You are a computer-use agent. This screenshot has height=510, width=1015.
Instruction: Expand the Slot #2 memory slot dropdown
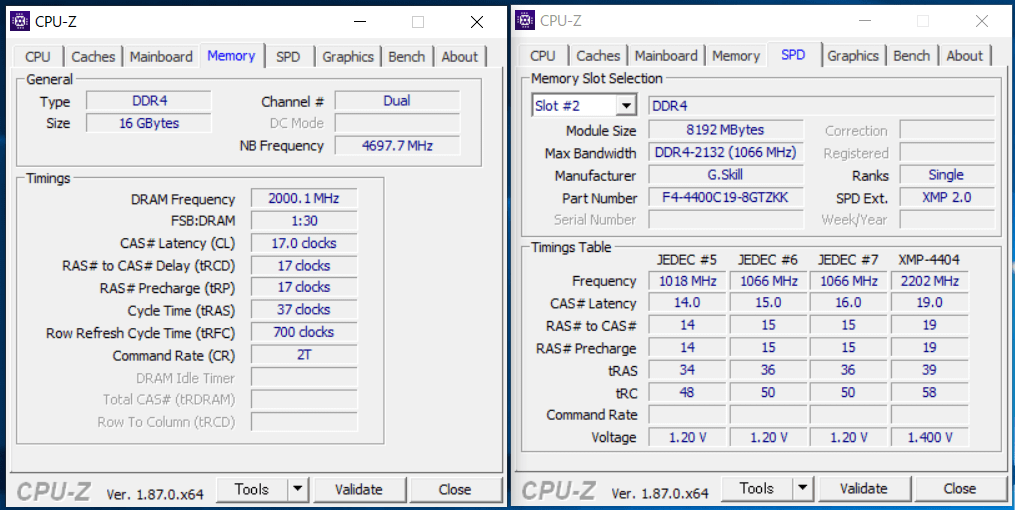[627, 105]
